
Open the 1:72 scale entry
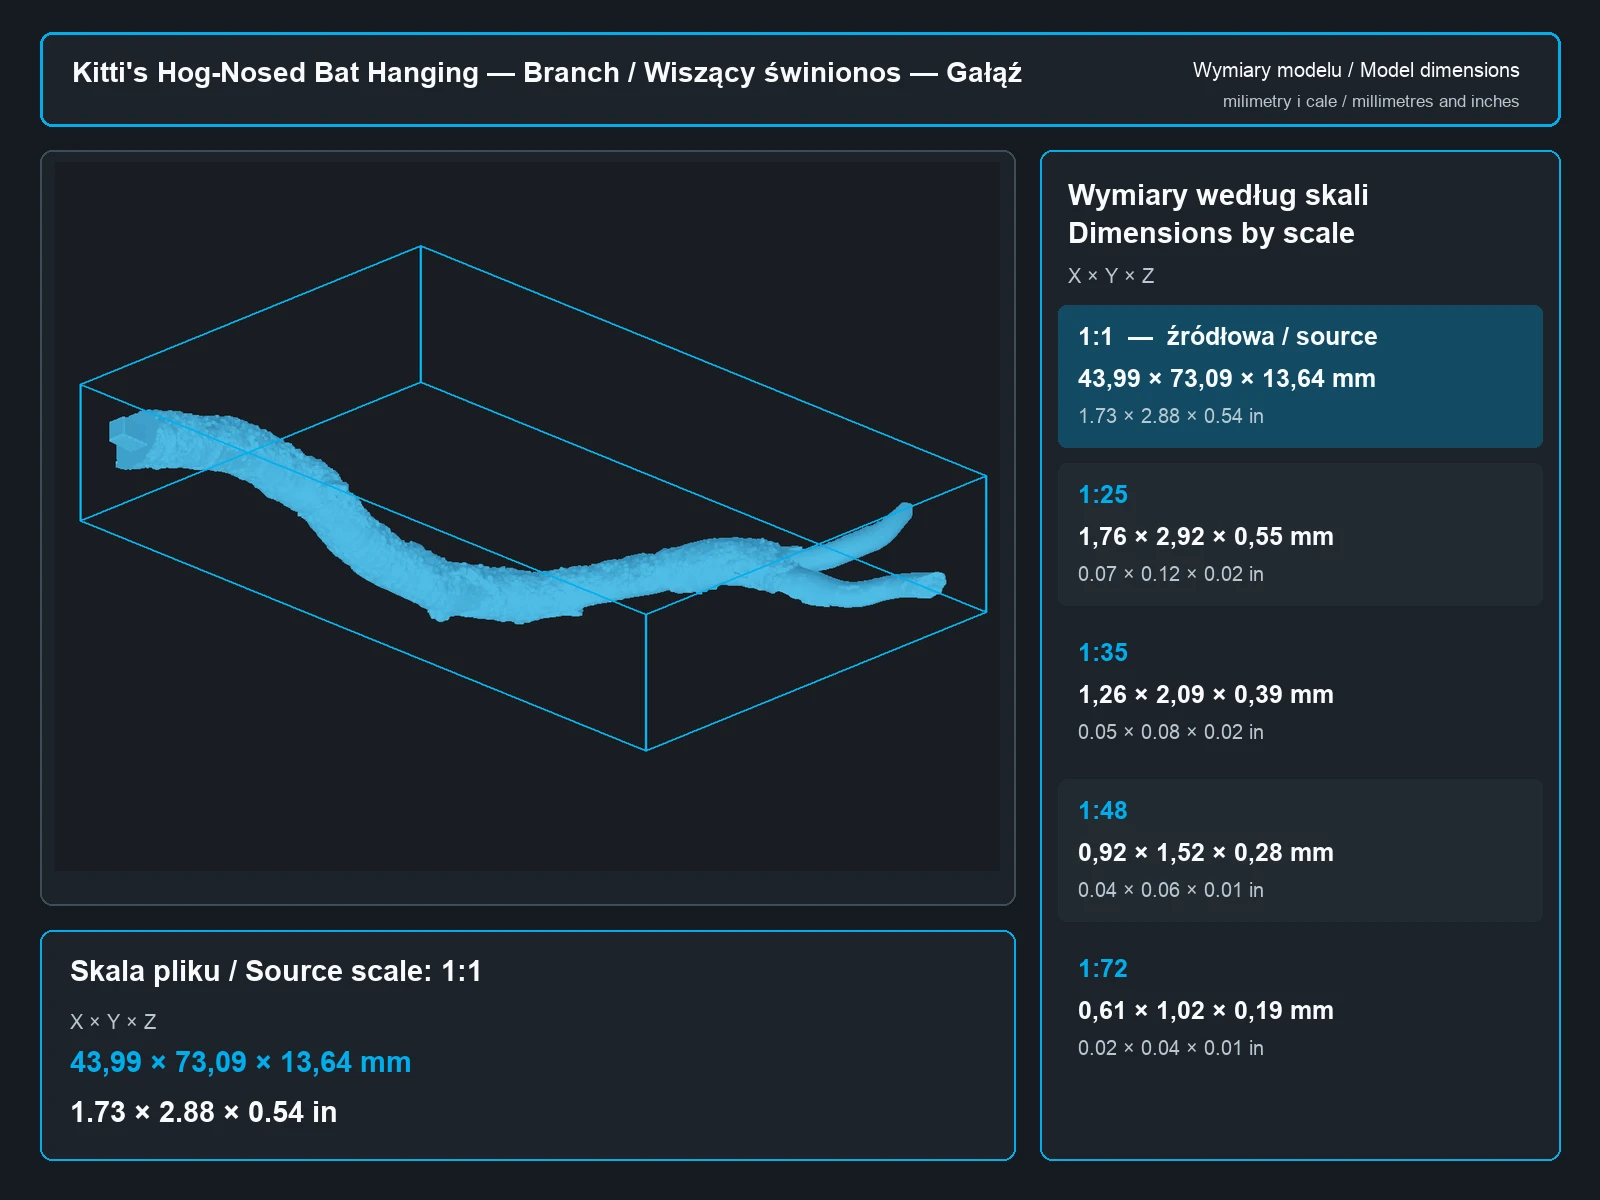click(x=1300, y=1008)
